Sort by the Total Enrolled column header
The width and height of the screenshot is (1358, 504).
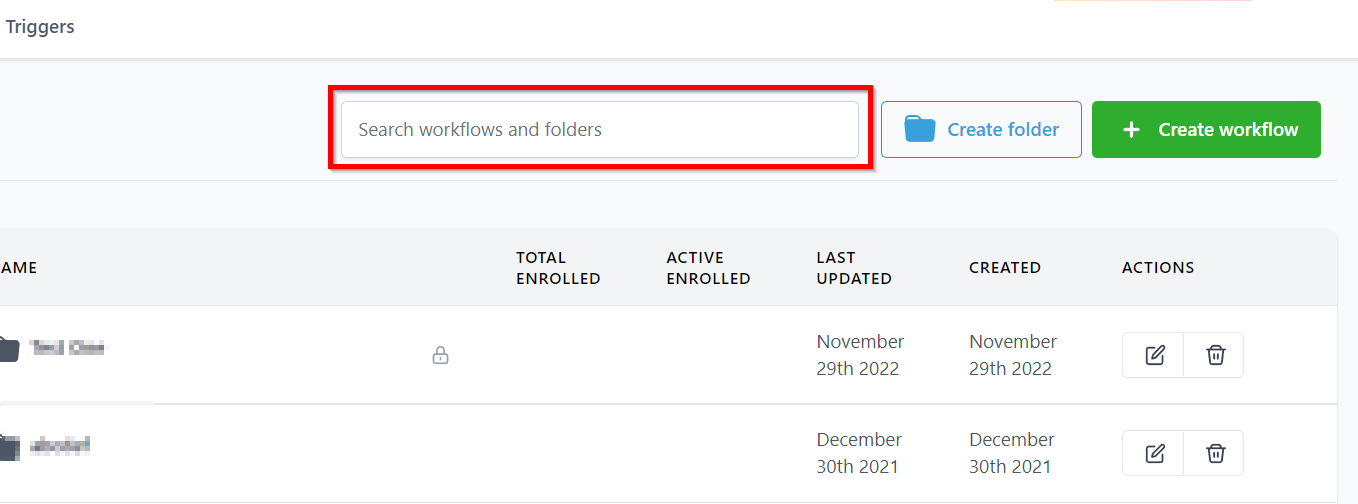pos(558,268)
